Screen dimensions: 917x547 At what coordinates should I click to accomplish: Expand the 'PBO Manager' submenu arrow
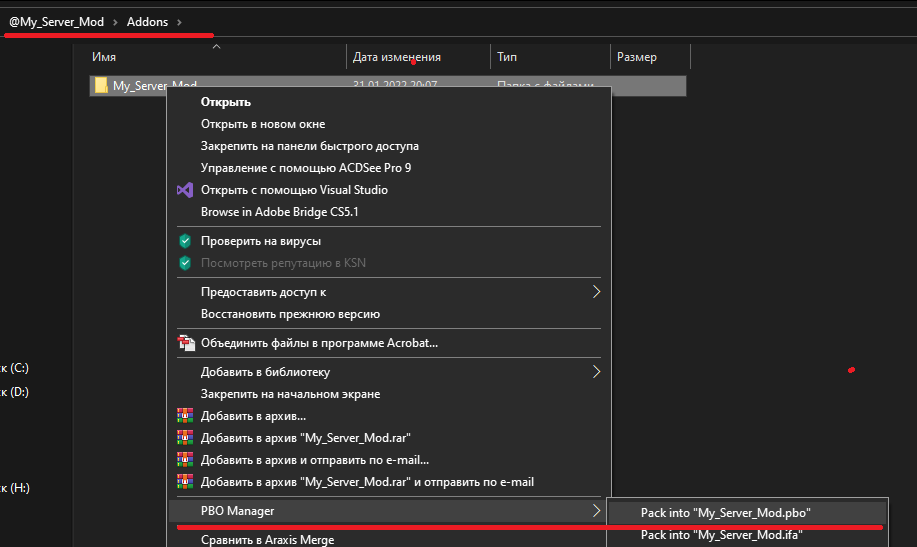[x=596, y=511]
